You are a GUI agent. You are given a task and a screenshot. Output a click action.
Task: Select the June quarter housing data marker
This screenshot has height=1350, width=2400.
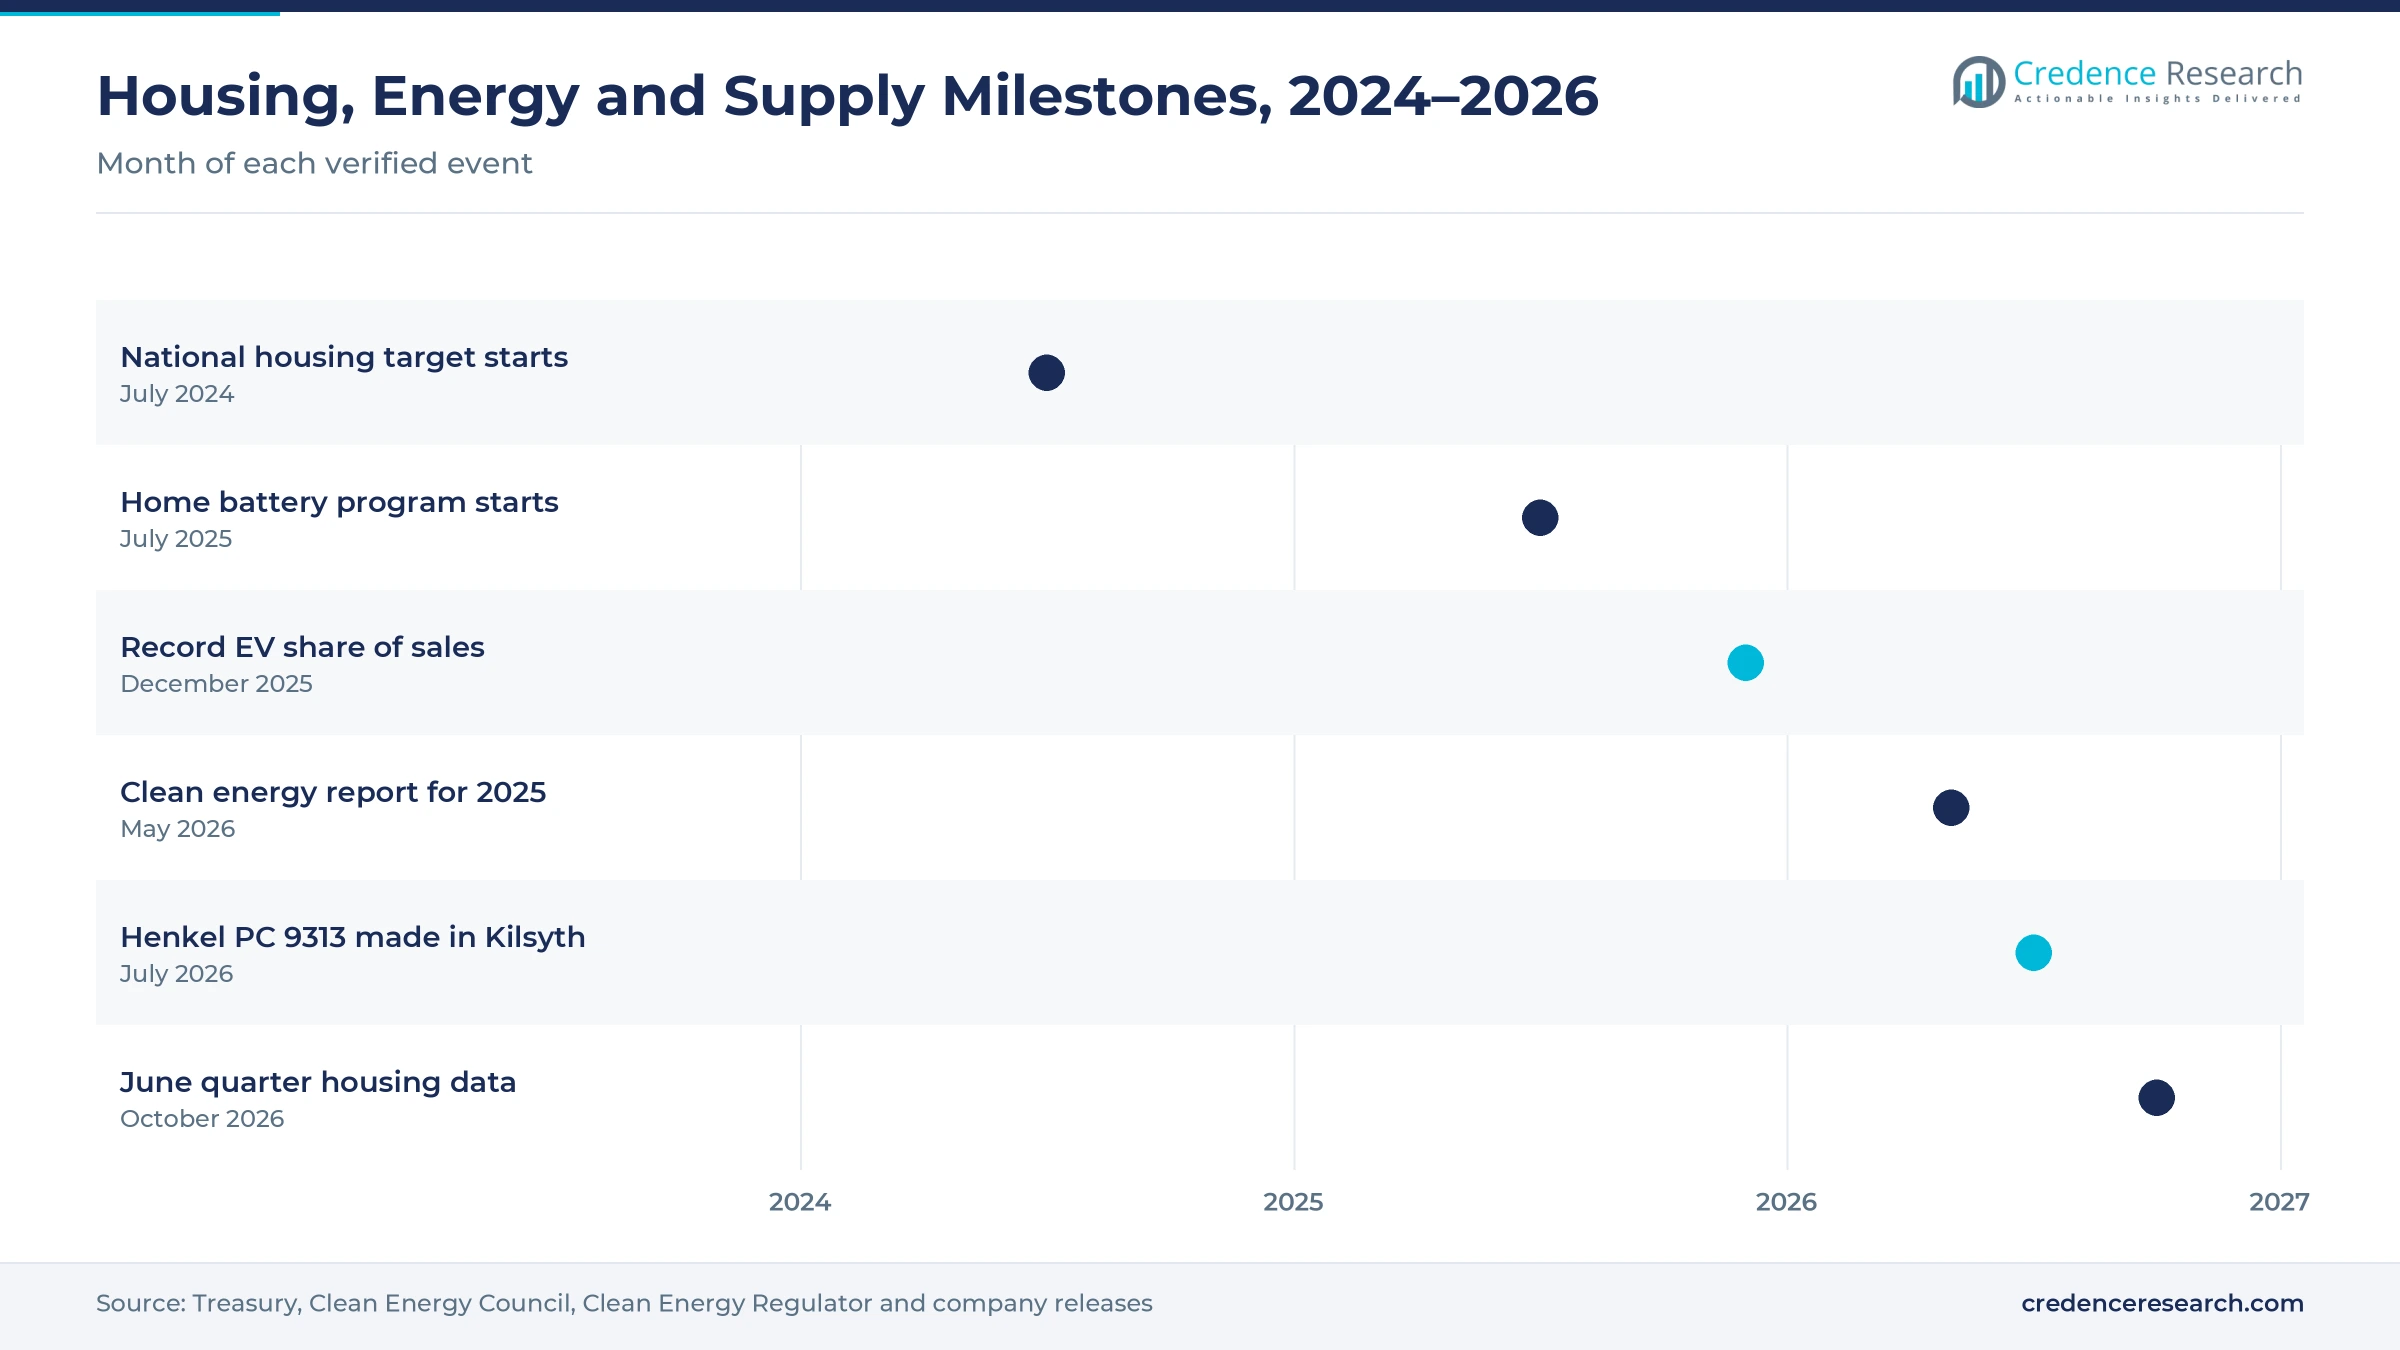(x=2157, y=1098)
